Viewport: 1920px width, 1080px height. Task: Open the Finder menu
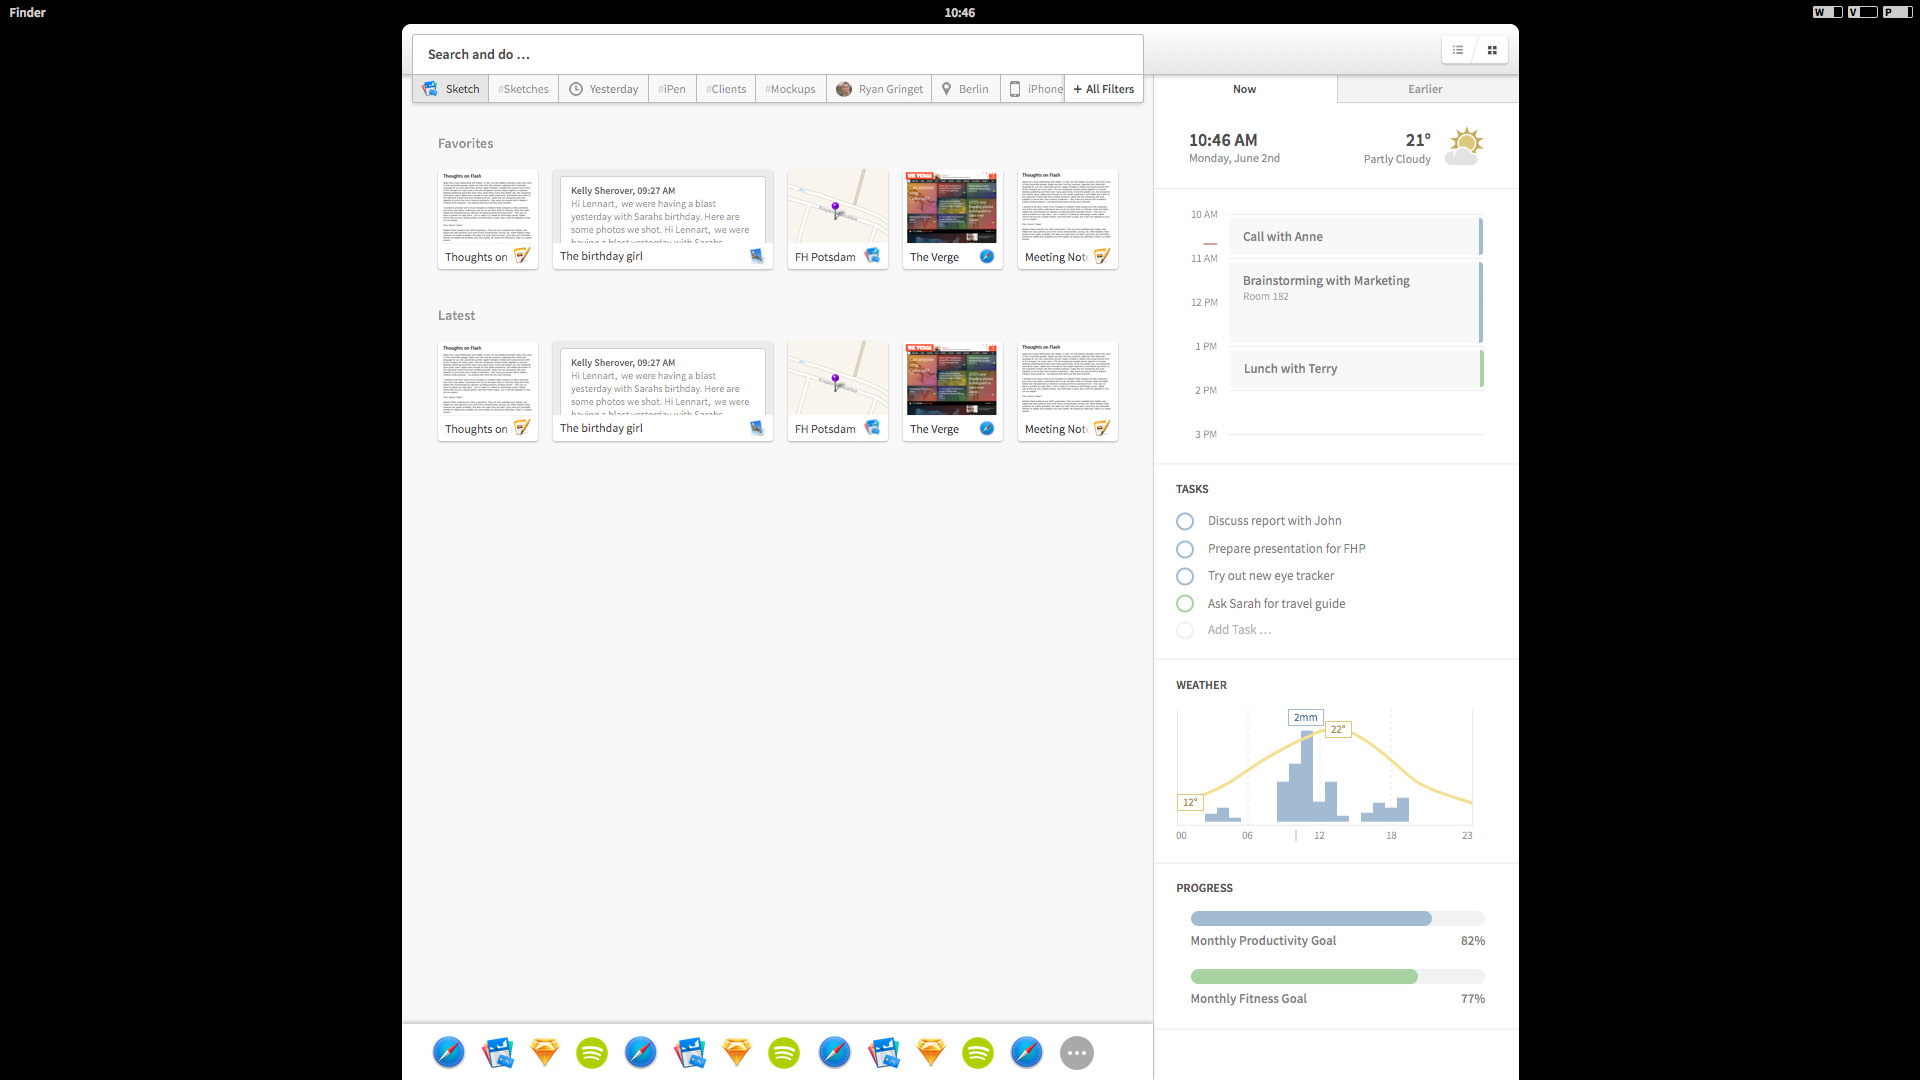click(26, 12)
